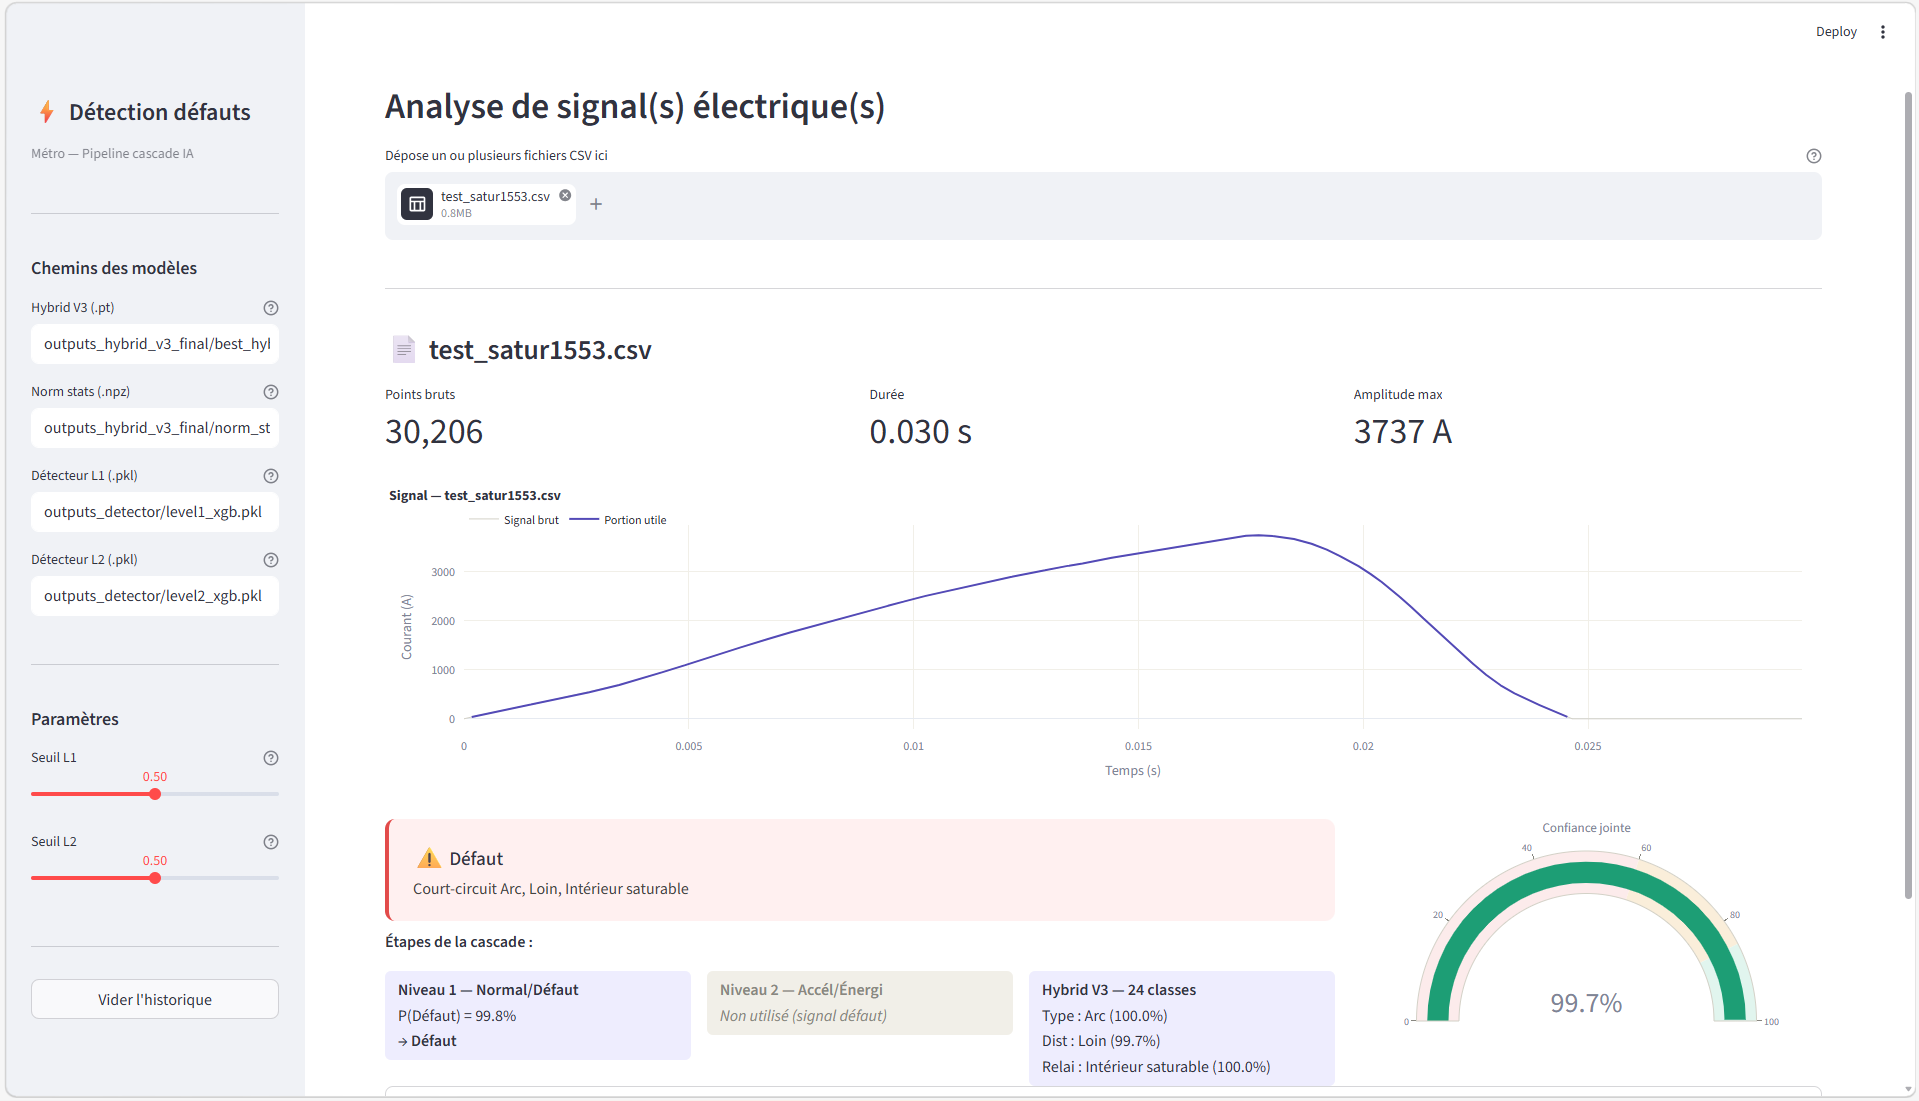Screen dimensions: 1919x1101
Task: Click the Deploy button
Action: coord(1835,32)
